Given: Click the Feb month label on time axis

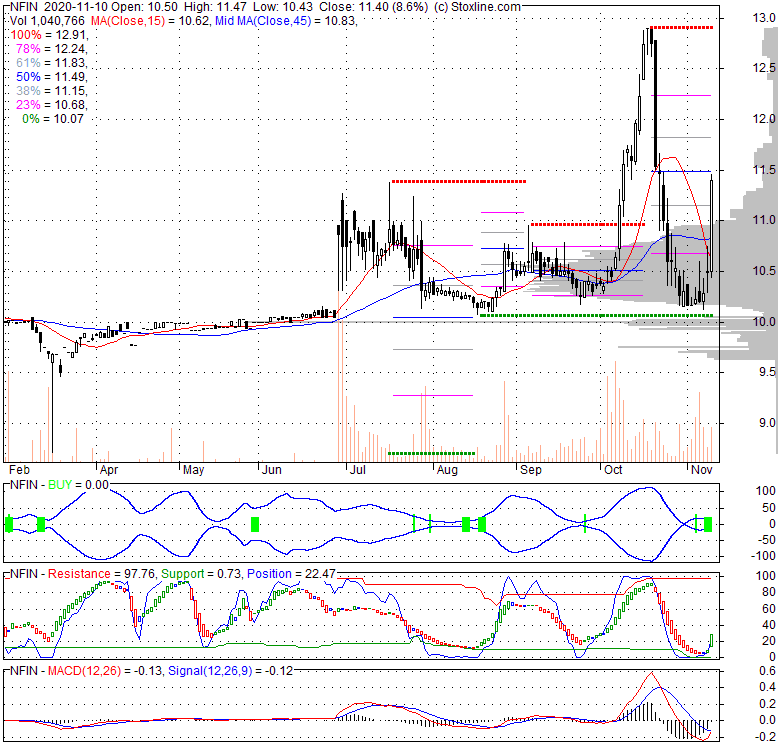Looking at the screenshot, I should click(x=19, y=469).
